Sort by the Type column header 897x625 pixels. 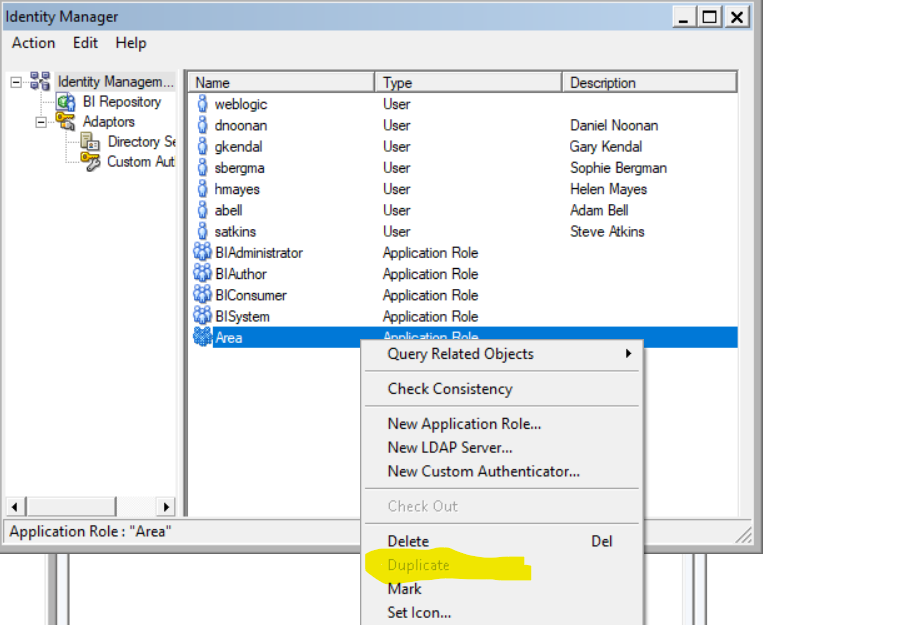(468, 82)
